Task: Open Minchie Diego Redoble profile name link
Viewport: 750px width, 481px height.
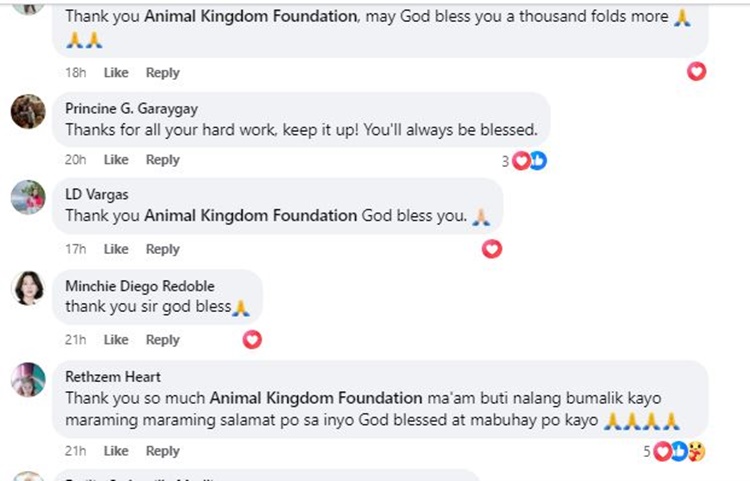Action: click(x=139, y=286)
